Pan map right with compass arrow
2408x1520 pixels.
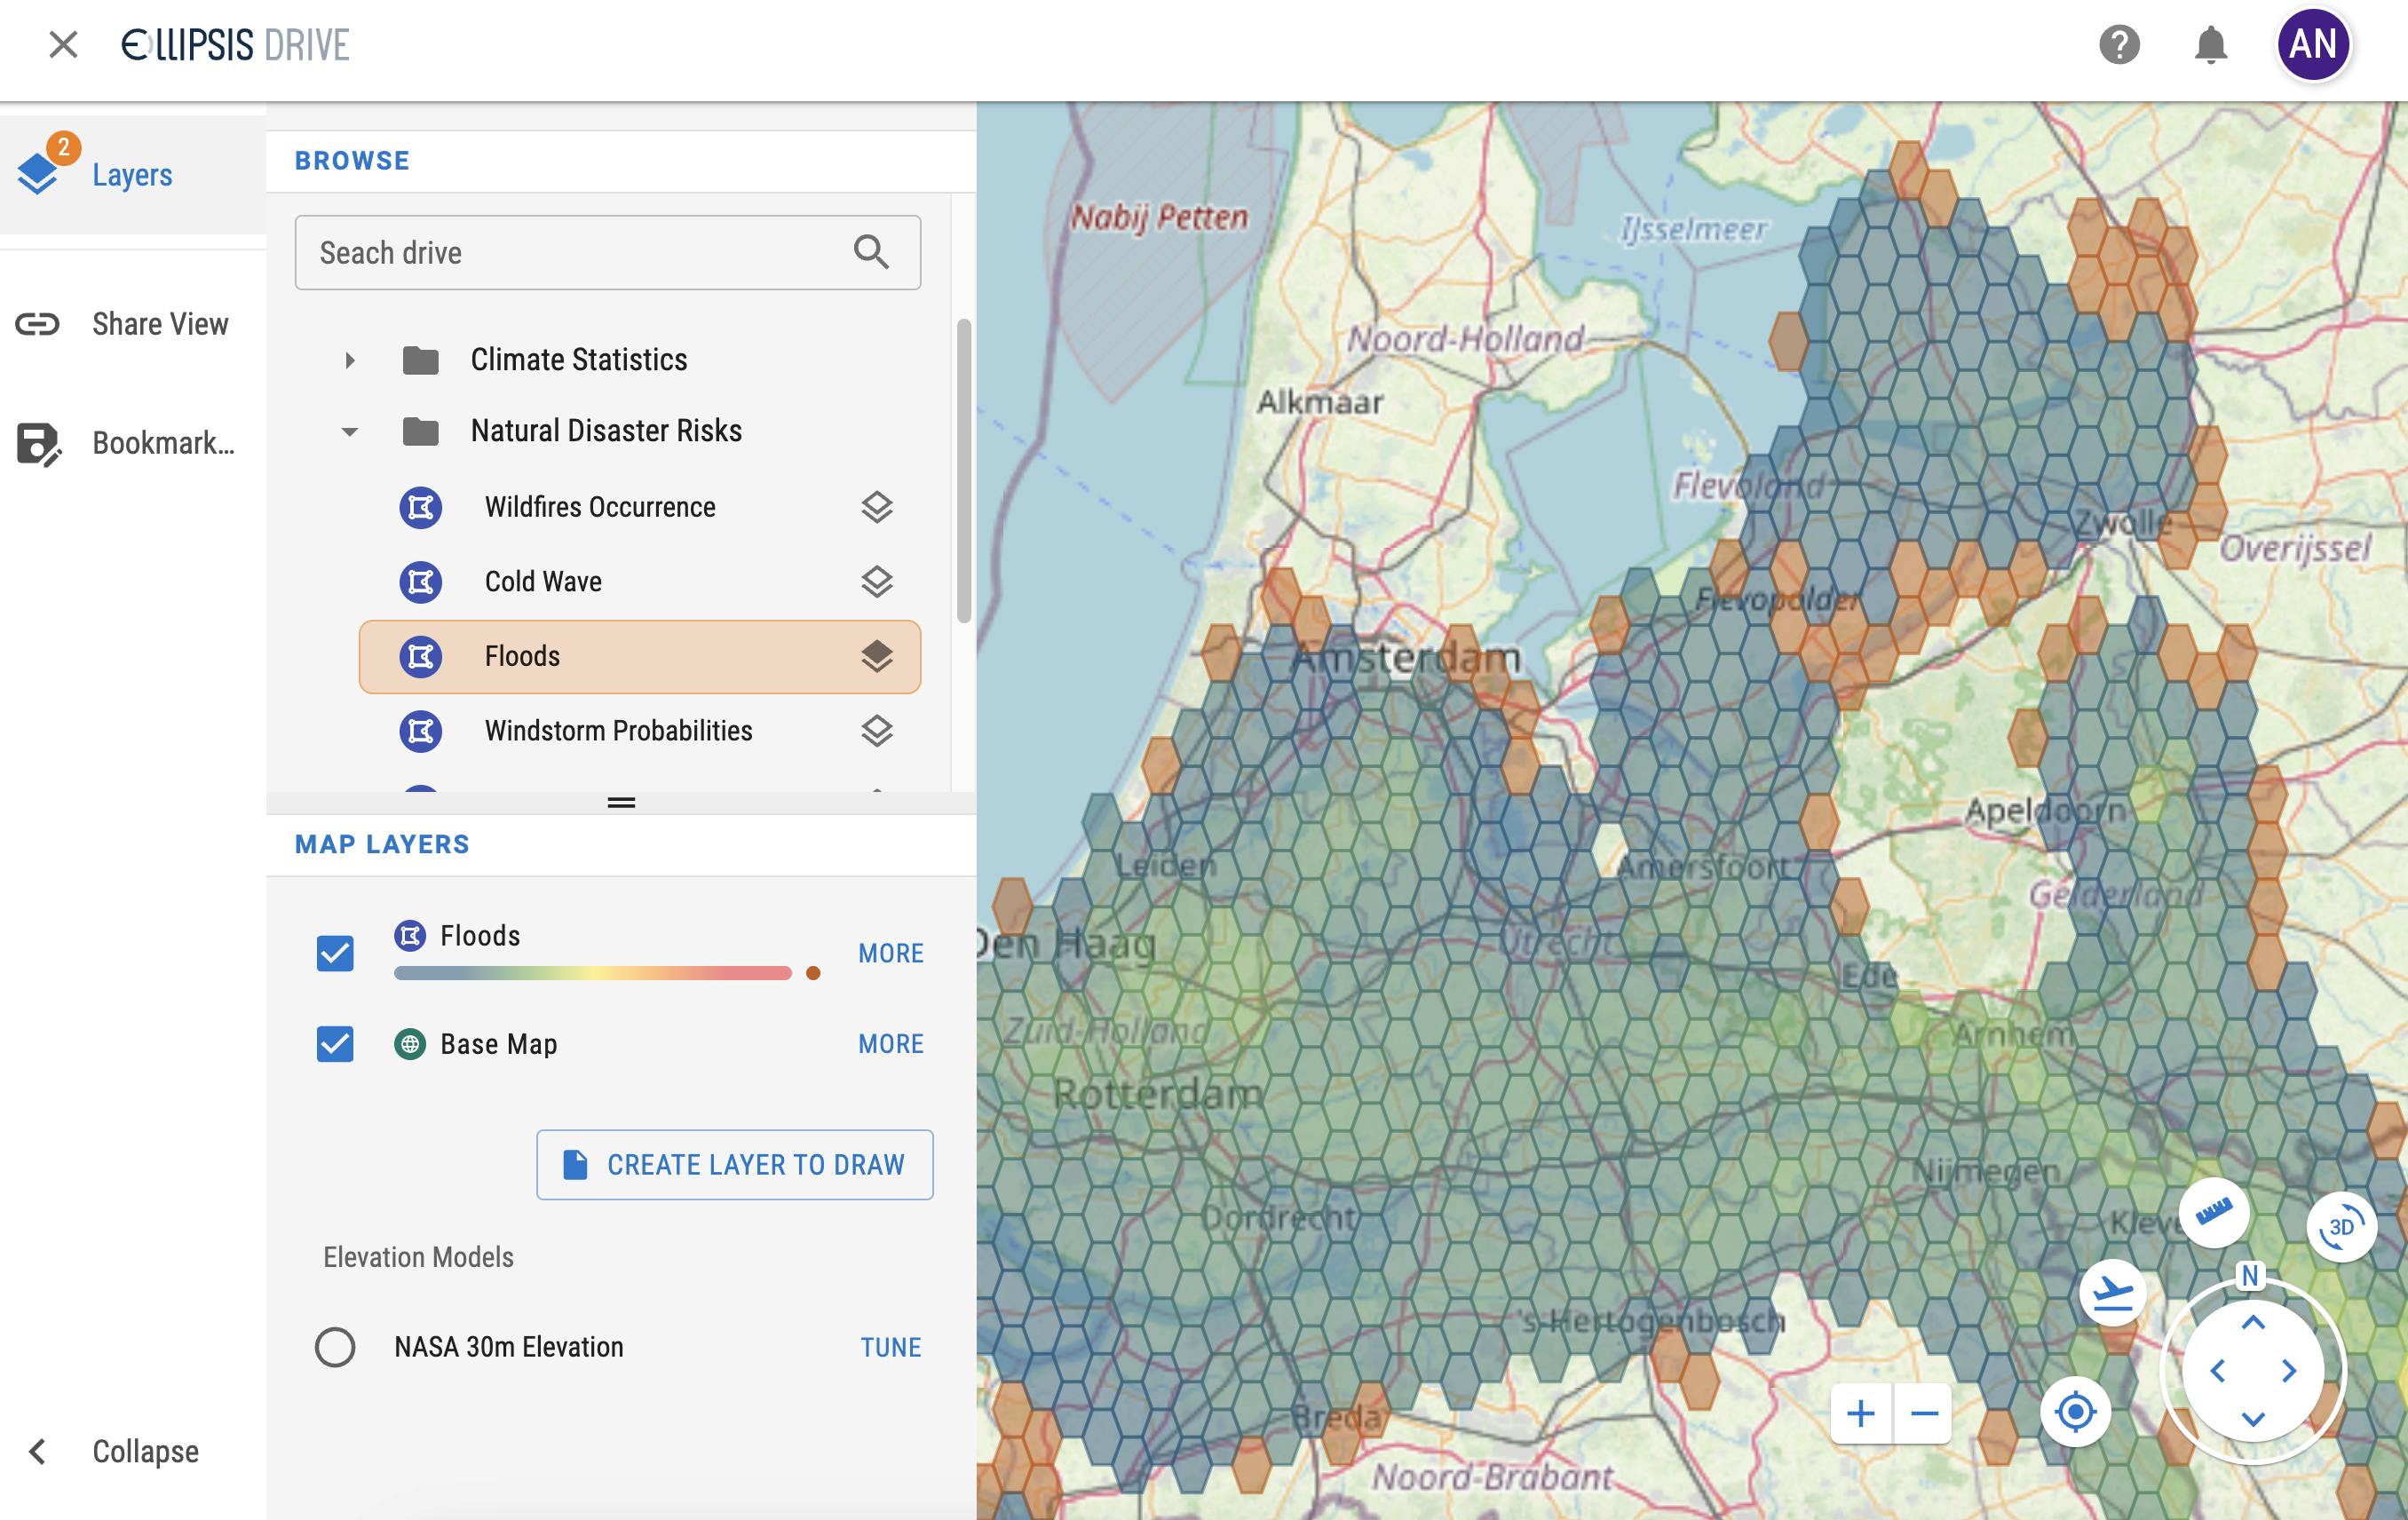(2289, 1370)
